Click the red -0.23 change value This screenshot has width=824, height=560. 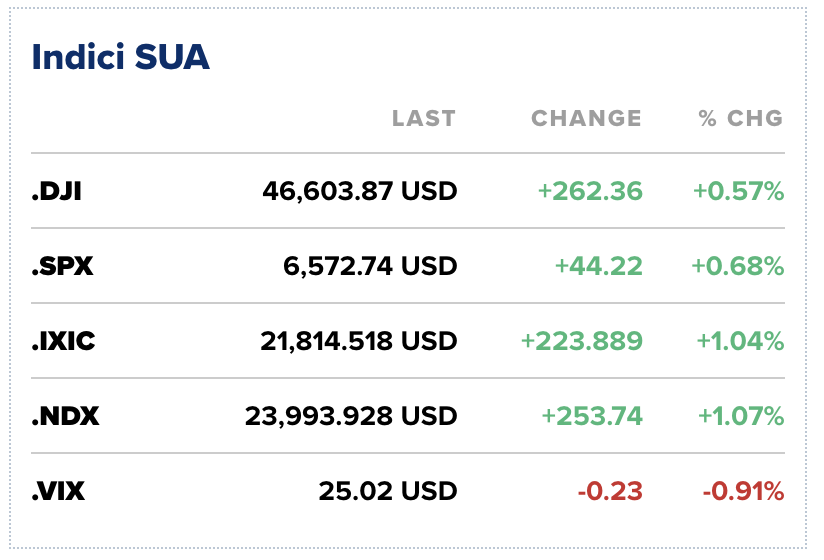(x=609, y=491)
